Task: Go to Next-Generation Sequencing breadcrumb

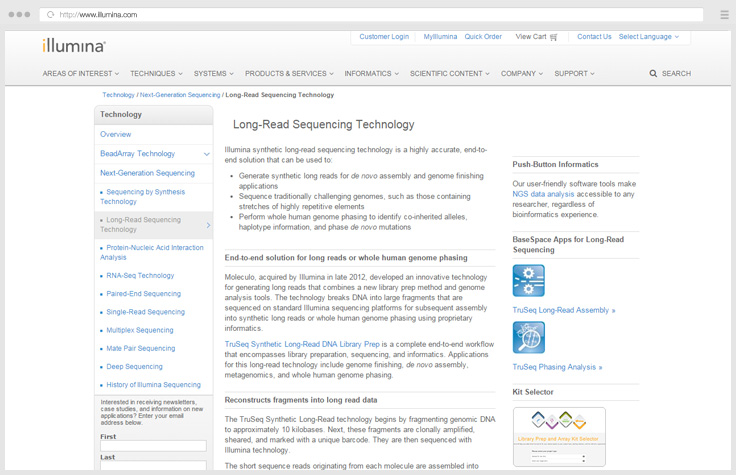Action: pos(180,95)
